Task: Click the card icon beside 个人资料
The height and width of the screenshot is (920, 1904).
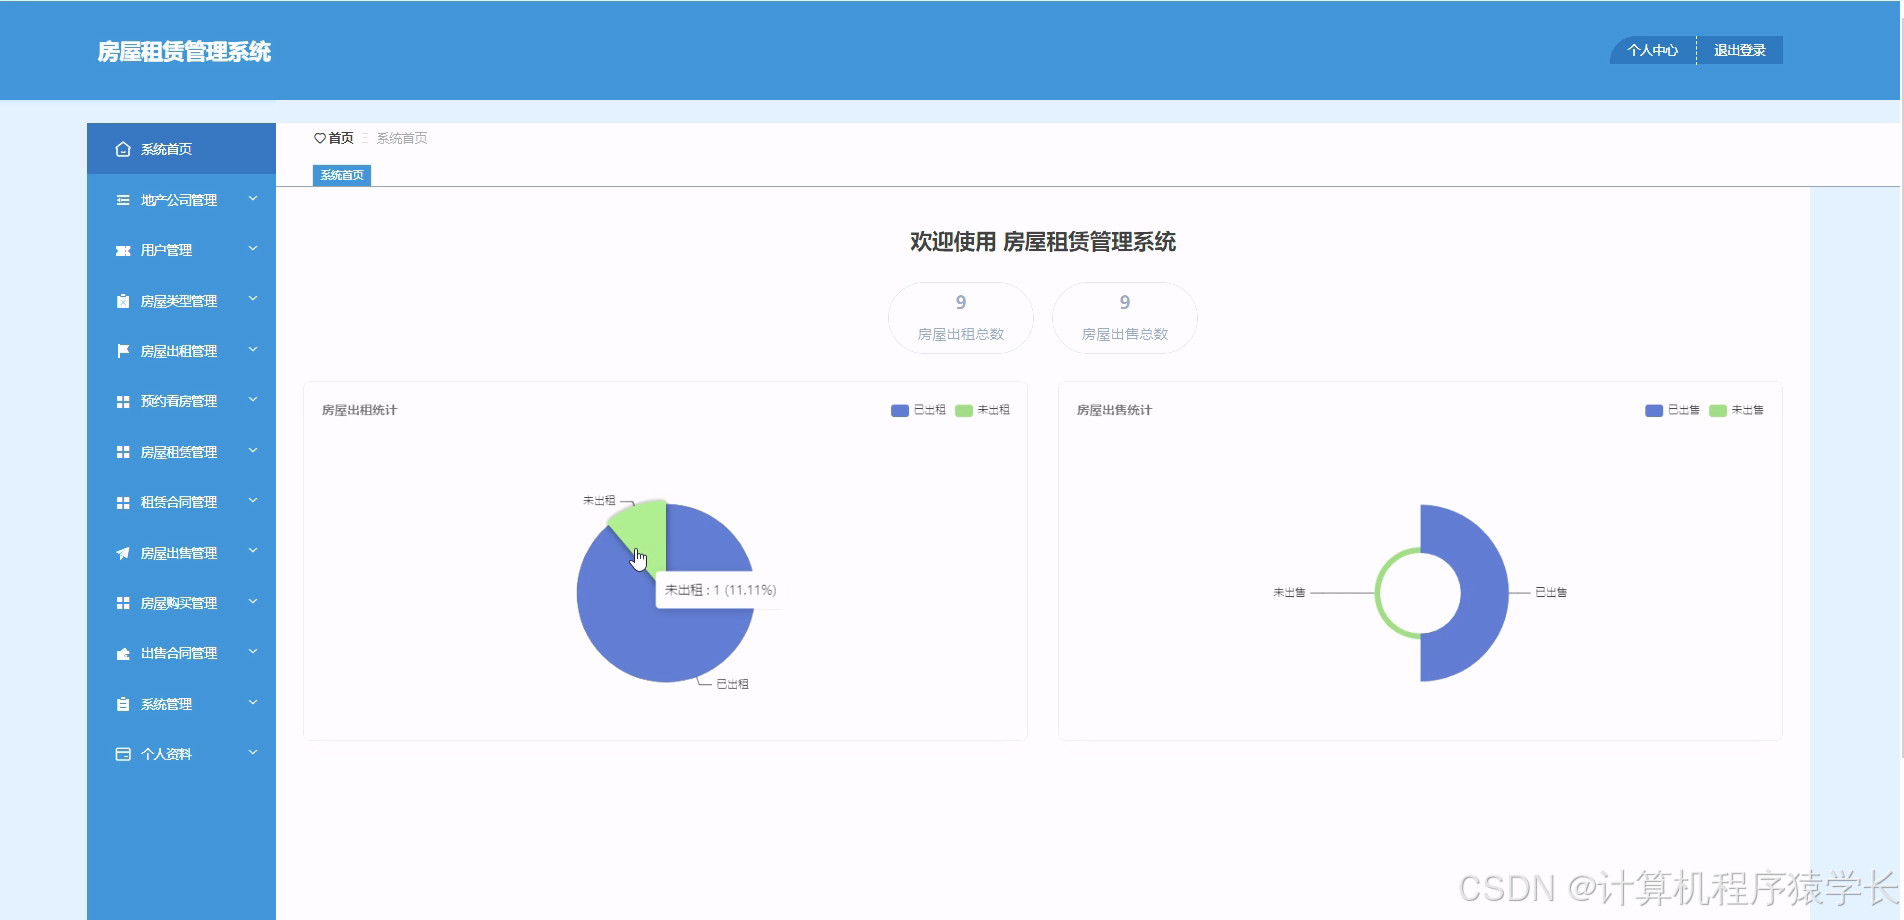Action: pos(123,754)
